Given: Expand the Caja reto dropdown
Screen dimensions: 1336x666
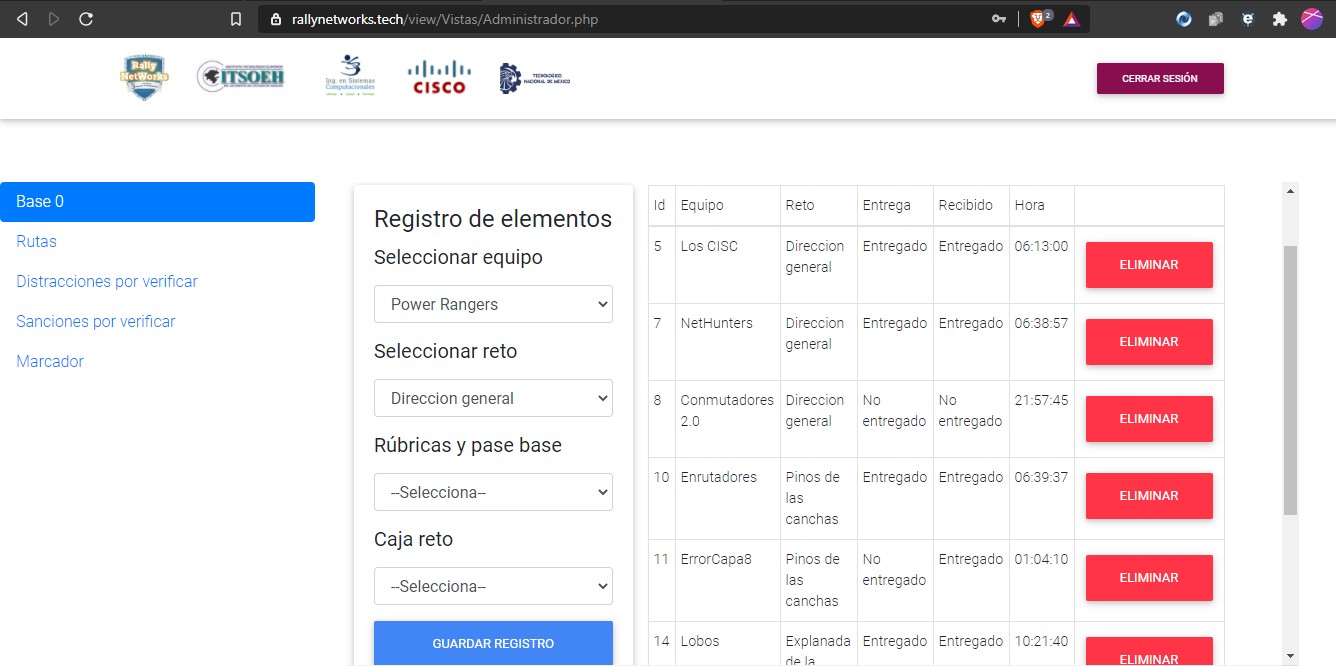Looking at the screenshot, I should tap(493, 586).
